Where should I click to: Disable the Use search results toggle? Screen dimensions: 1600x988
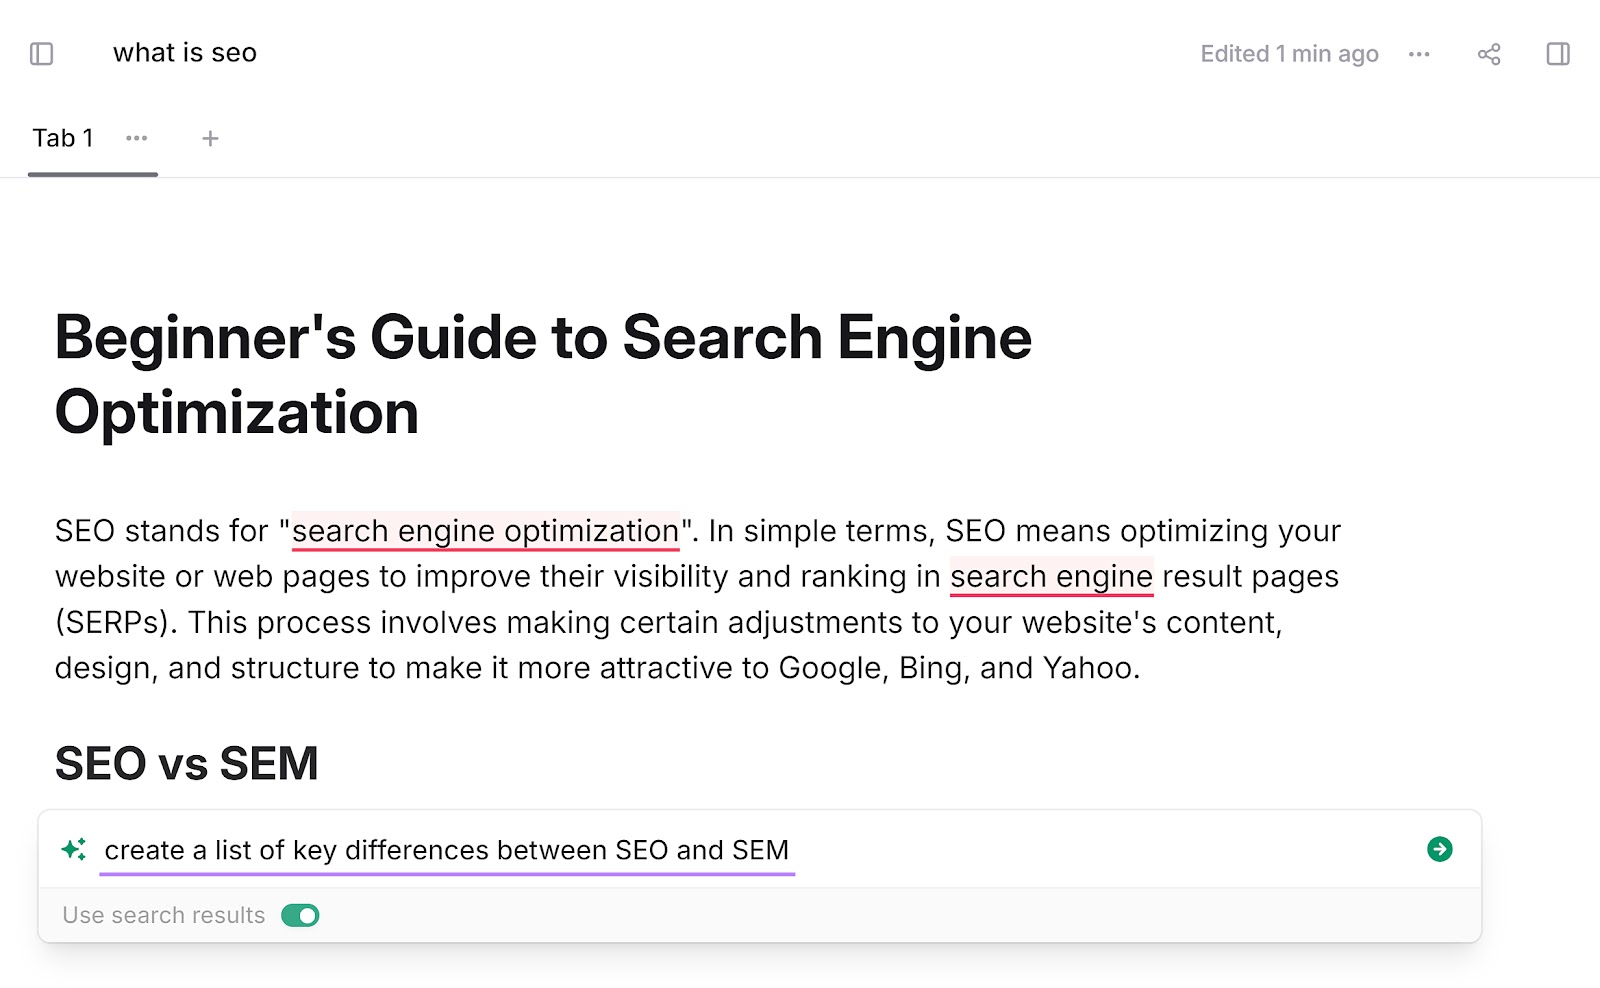(x=299, y=914)
